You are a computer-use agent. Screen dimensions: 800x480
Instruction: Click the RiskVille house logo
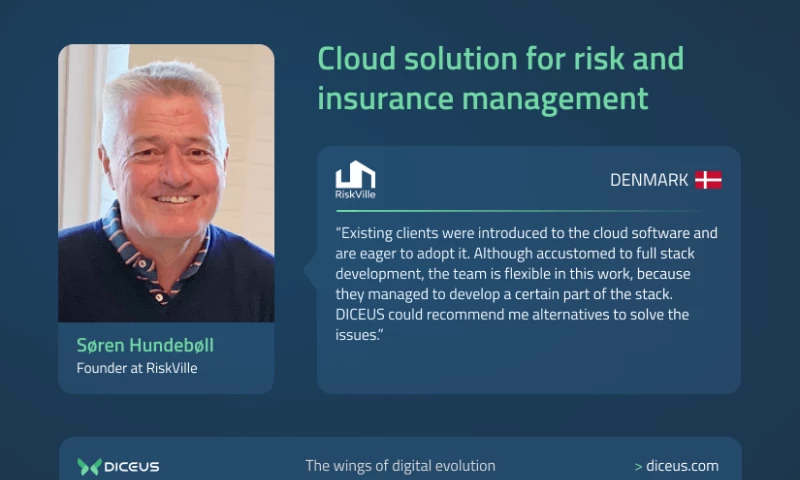coord(355,180)
